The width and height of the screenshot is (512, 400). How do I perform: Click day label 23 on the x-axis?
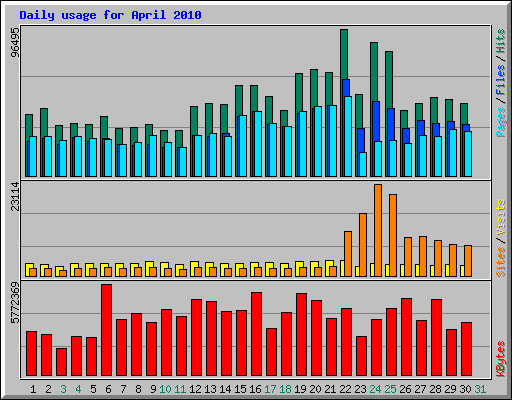360,389
